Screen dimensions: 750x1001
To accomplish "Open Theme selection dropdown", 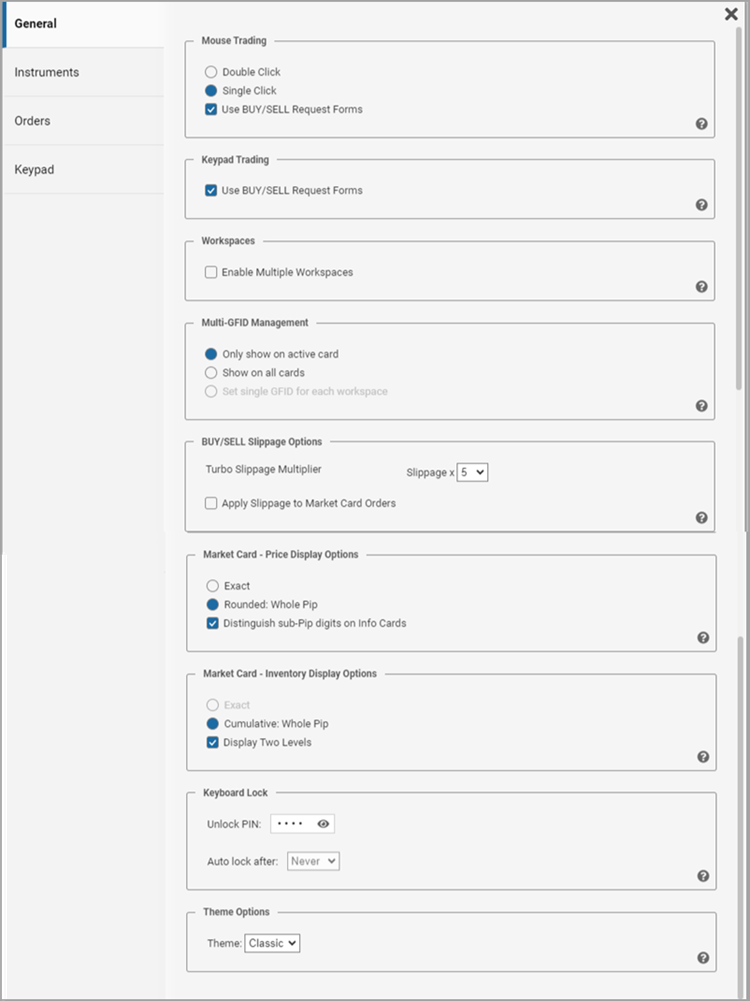I will (x=272, y=943).
